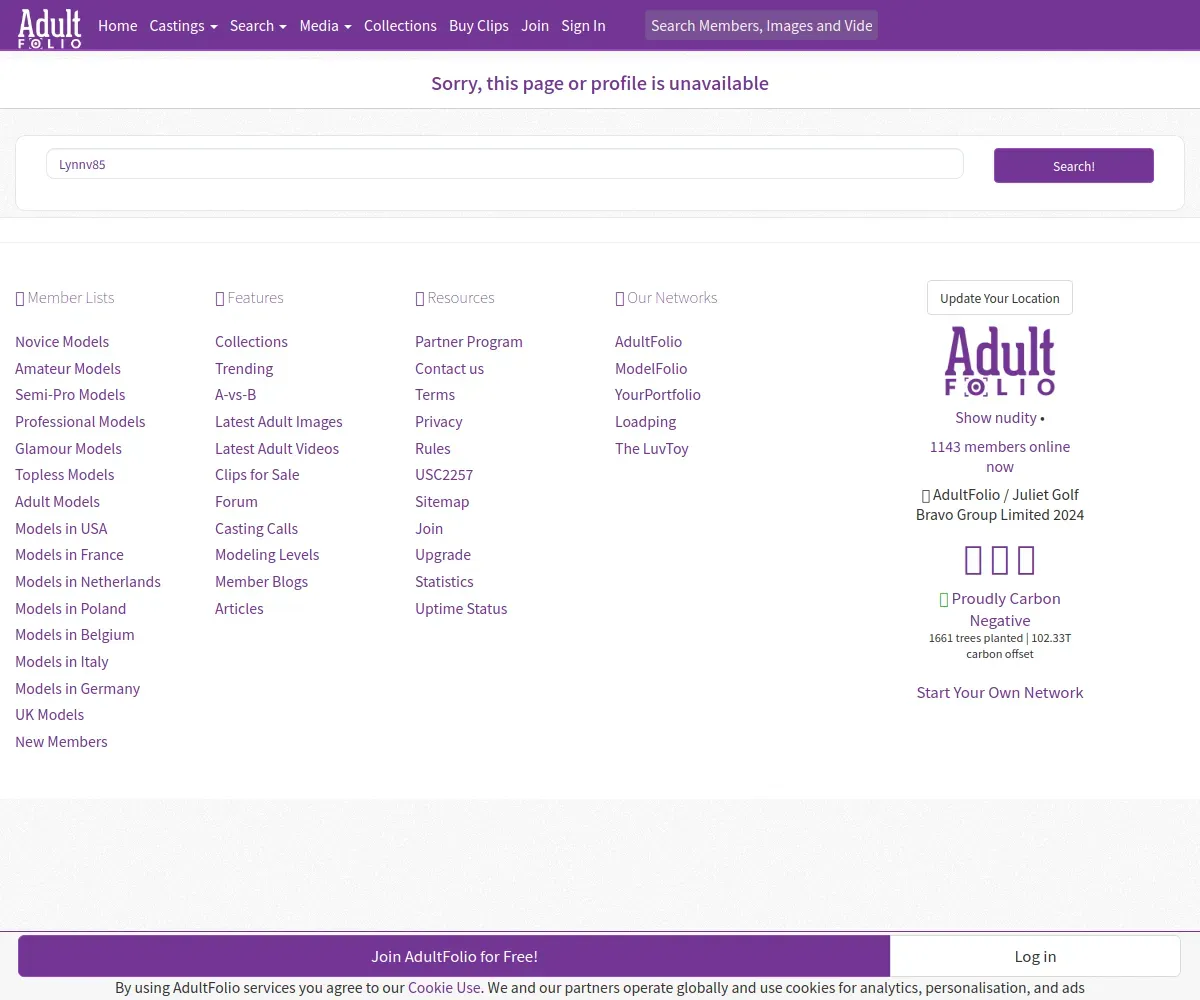This screenshot has width=1200, height=1000.
Task: Open the 1143 members online now link
Action: point(1000,457)
